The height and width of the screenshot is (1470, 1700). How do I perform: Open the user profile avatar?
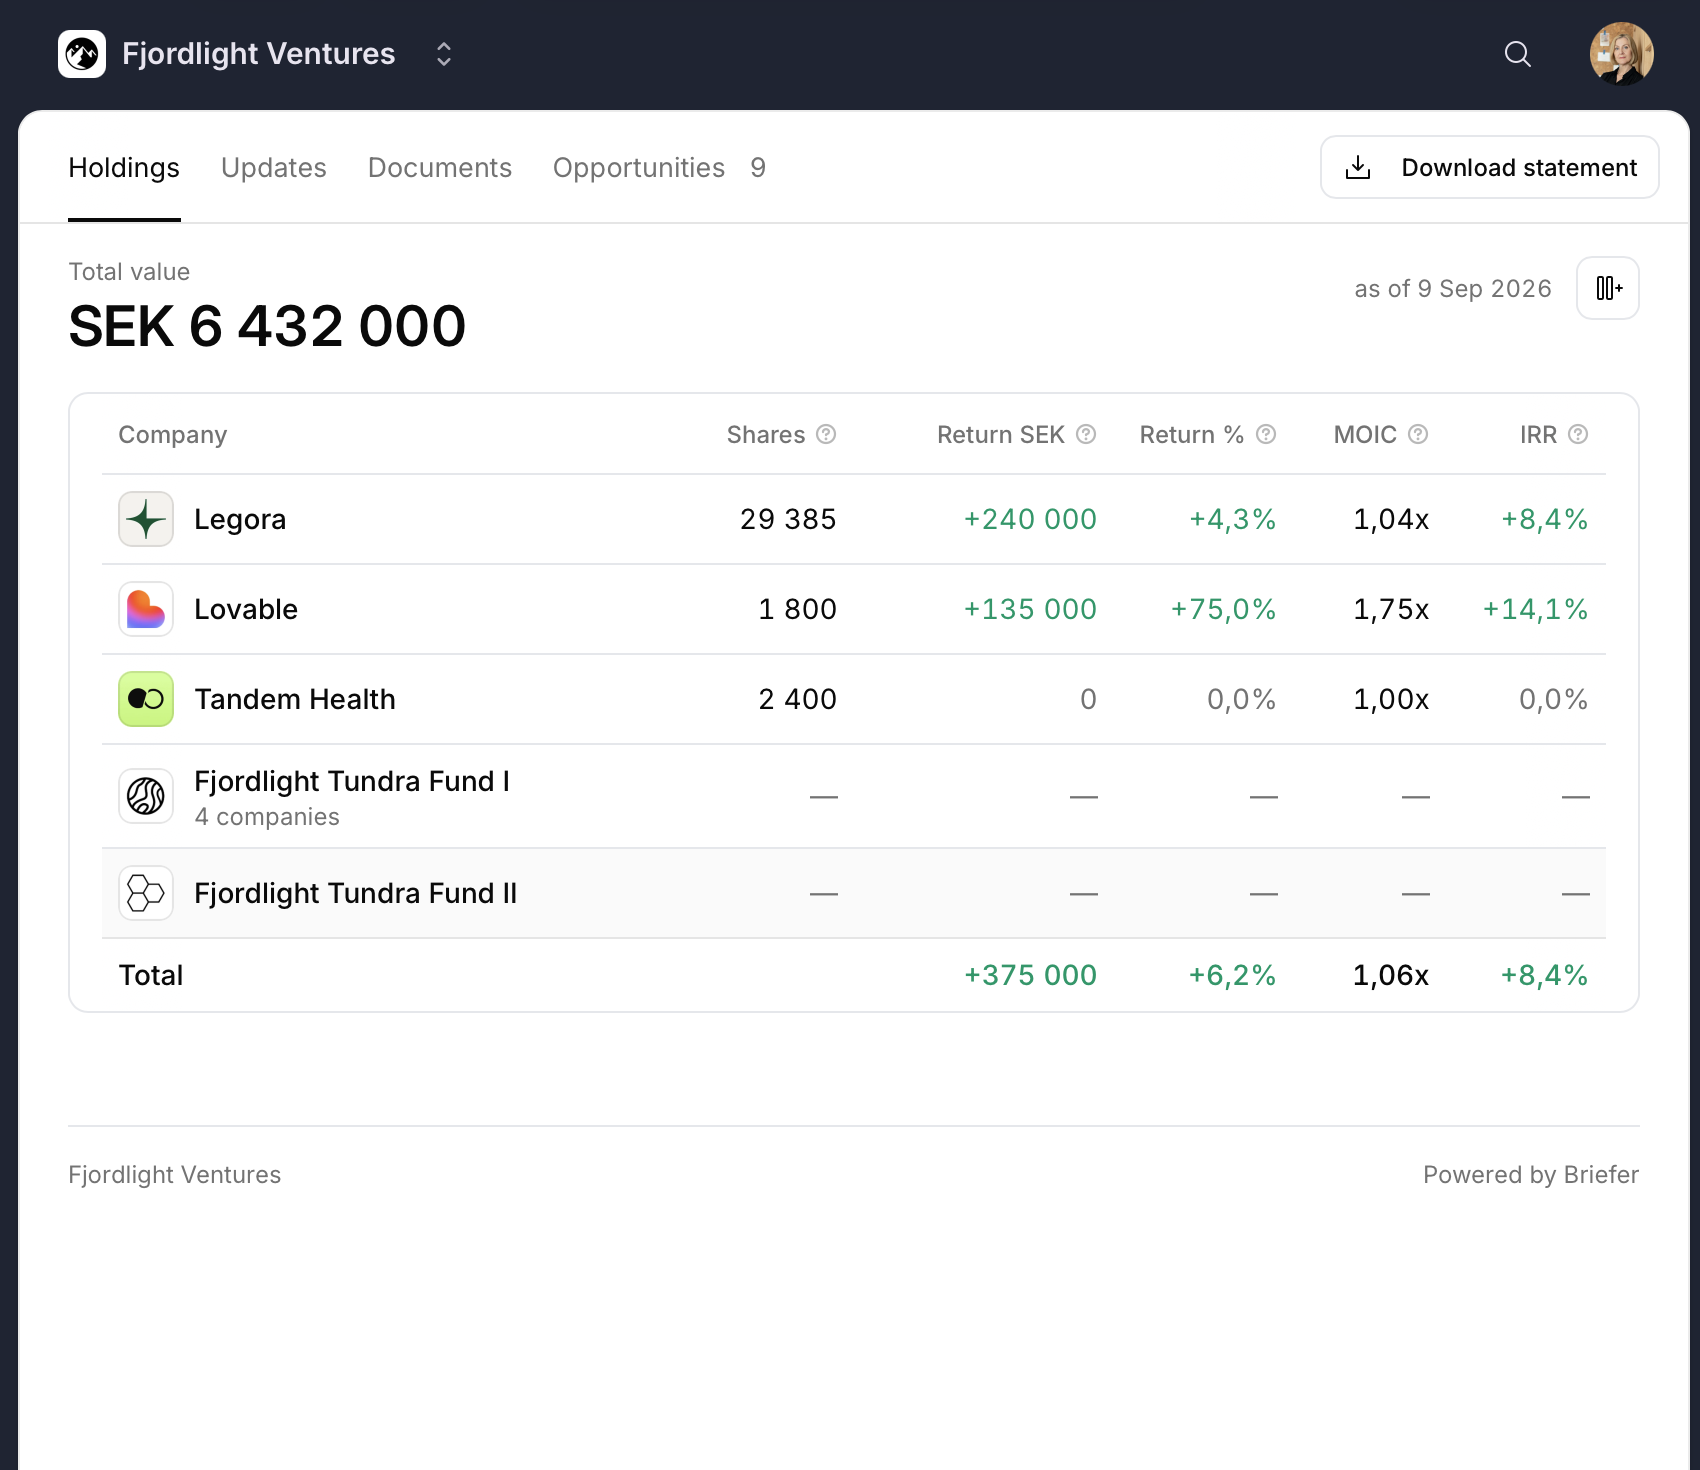(x=1621, y=54)
